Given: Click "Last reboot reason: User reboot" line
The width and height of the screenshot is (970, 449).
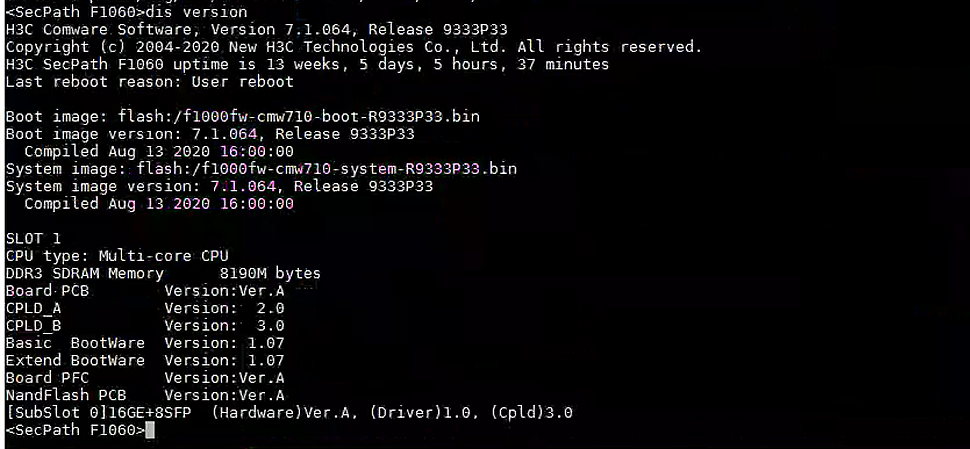Looking at the screenshot, I should pyautogui.click(x=150, y=81).
